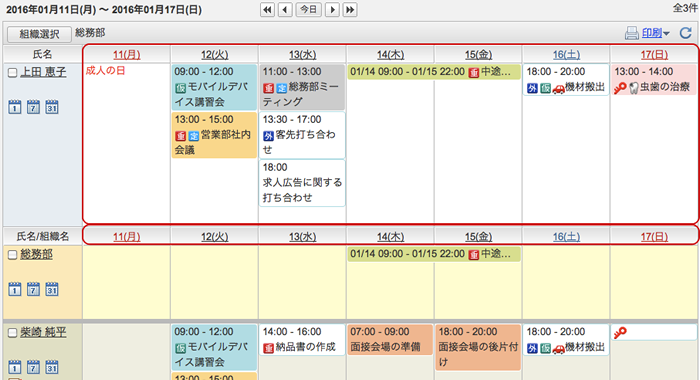Open 総務部's multi-day 01/14-01/15 banner event
Screen dimensions: 700x380
pyautogui.click(x=434, y=254)
